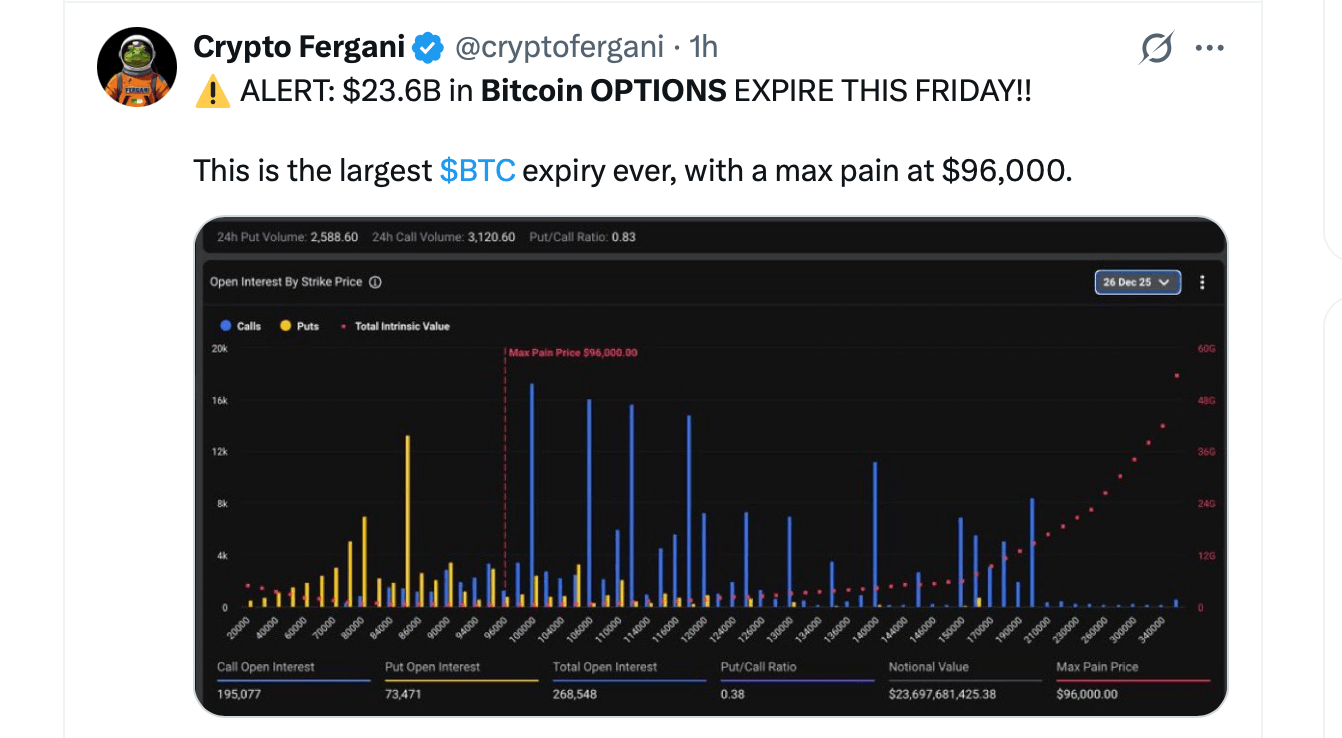The width and height of the screenshot is (1342, 738).
Task: Click the Max Pain Price dashed marker line
Action: [x=504, y=480]
